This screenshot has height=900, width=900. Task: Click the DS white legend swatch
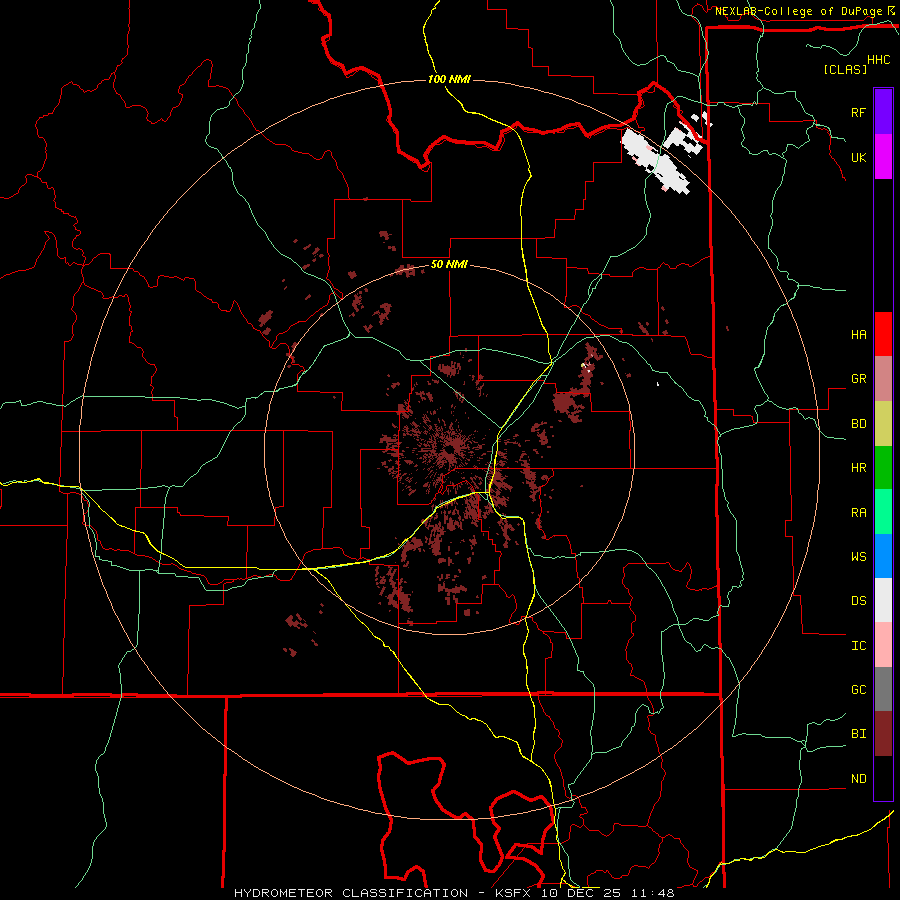[883, 600]
